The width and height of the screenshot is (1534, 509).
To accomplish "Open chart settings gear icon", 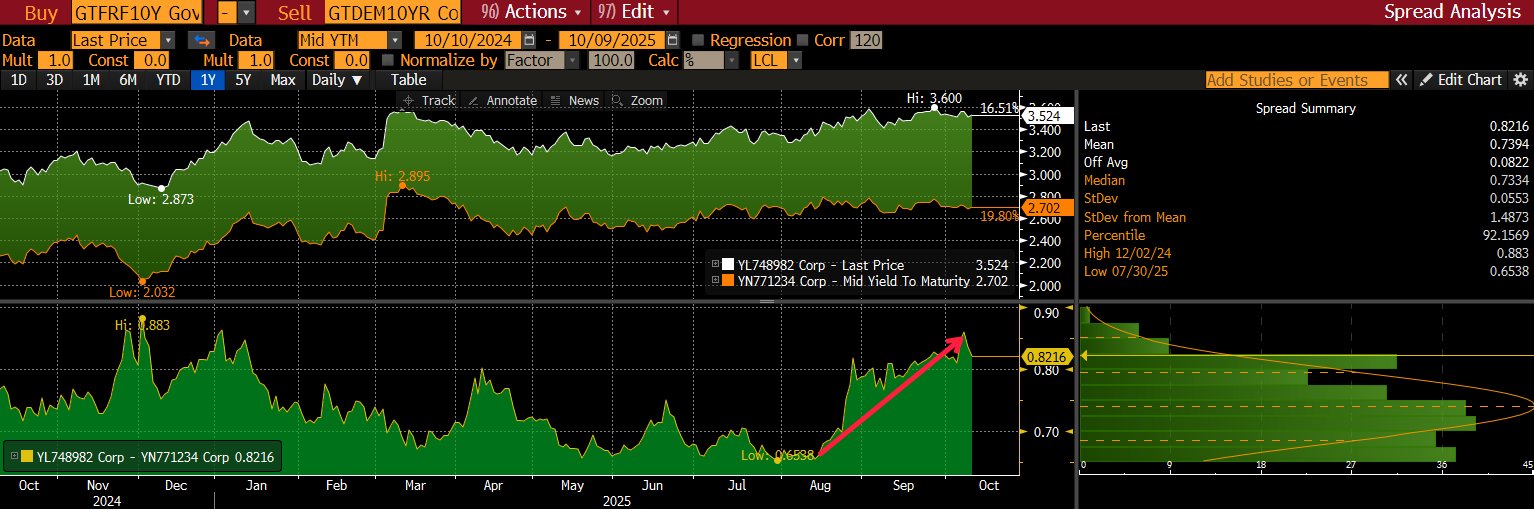I will click(x=1520, y=80).
